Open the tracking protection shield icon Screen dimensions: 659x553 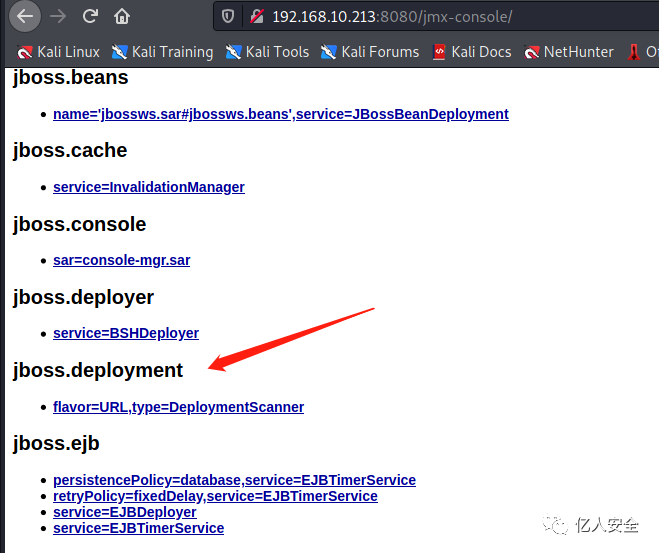pyautogui.click(x=228, y=17)
